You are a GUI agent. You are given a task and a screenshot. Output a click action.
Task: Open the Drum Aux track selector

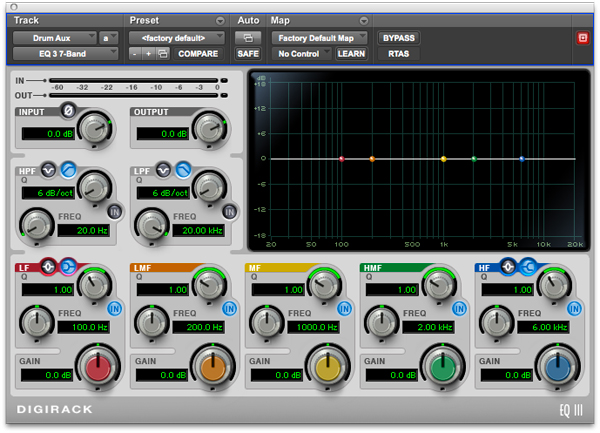click(x=54, y=38)
